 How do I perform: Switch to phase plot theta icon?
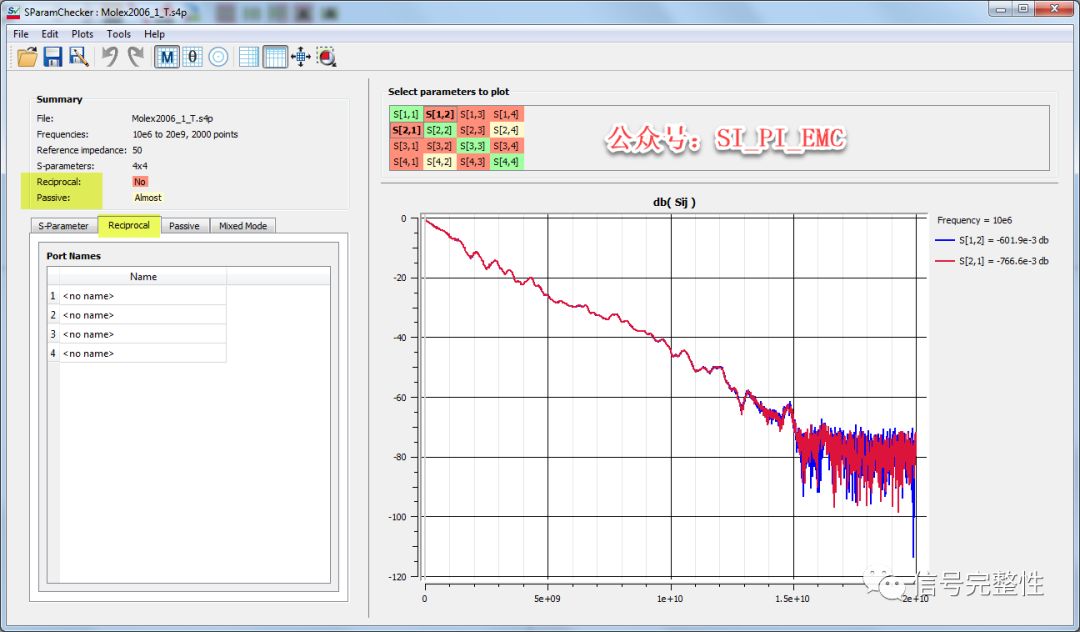click(193, 57)
